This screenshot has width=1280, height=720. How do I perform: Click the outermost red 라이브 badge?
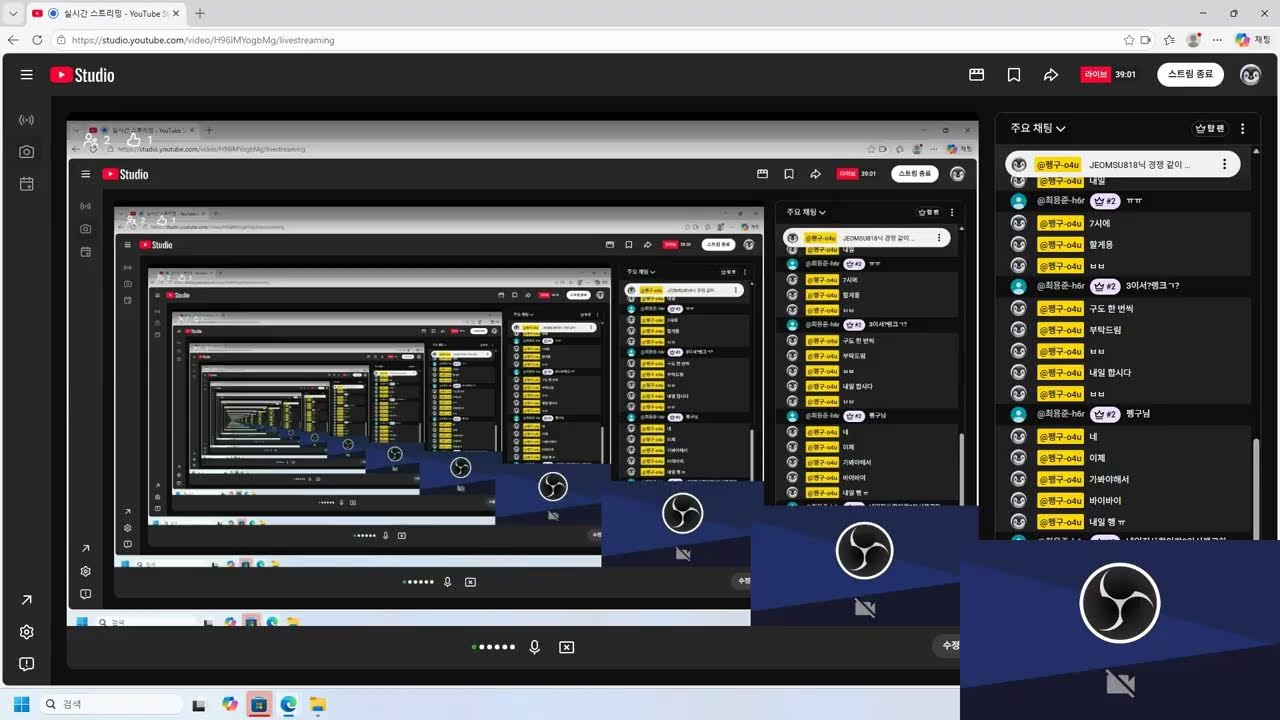coord(1095,75)
